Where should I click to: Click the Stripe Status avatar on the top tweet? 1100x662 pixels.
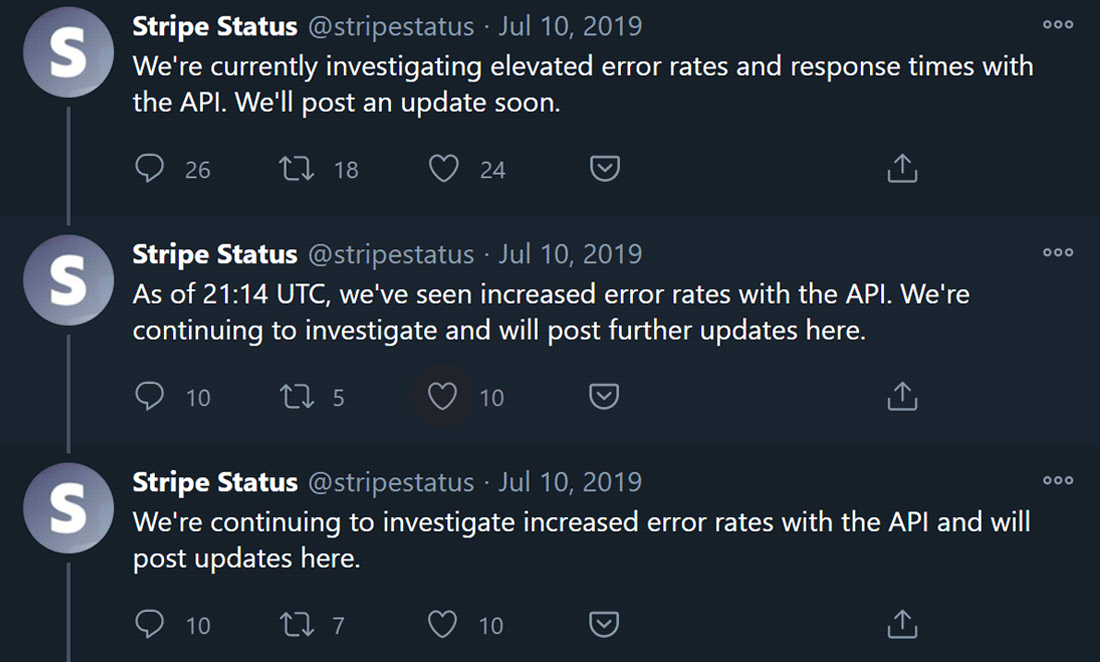(x=68, y=52)
